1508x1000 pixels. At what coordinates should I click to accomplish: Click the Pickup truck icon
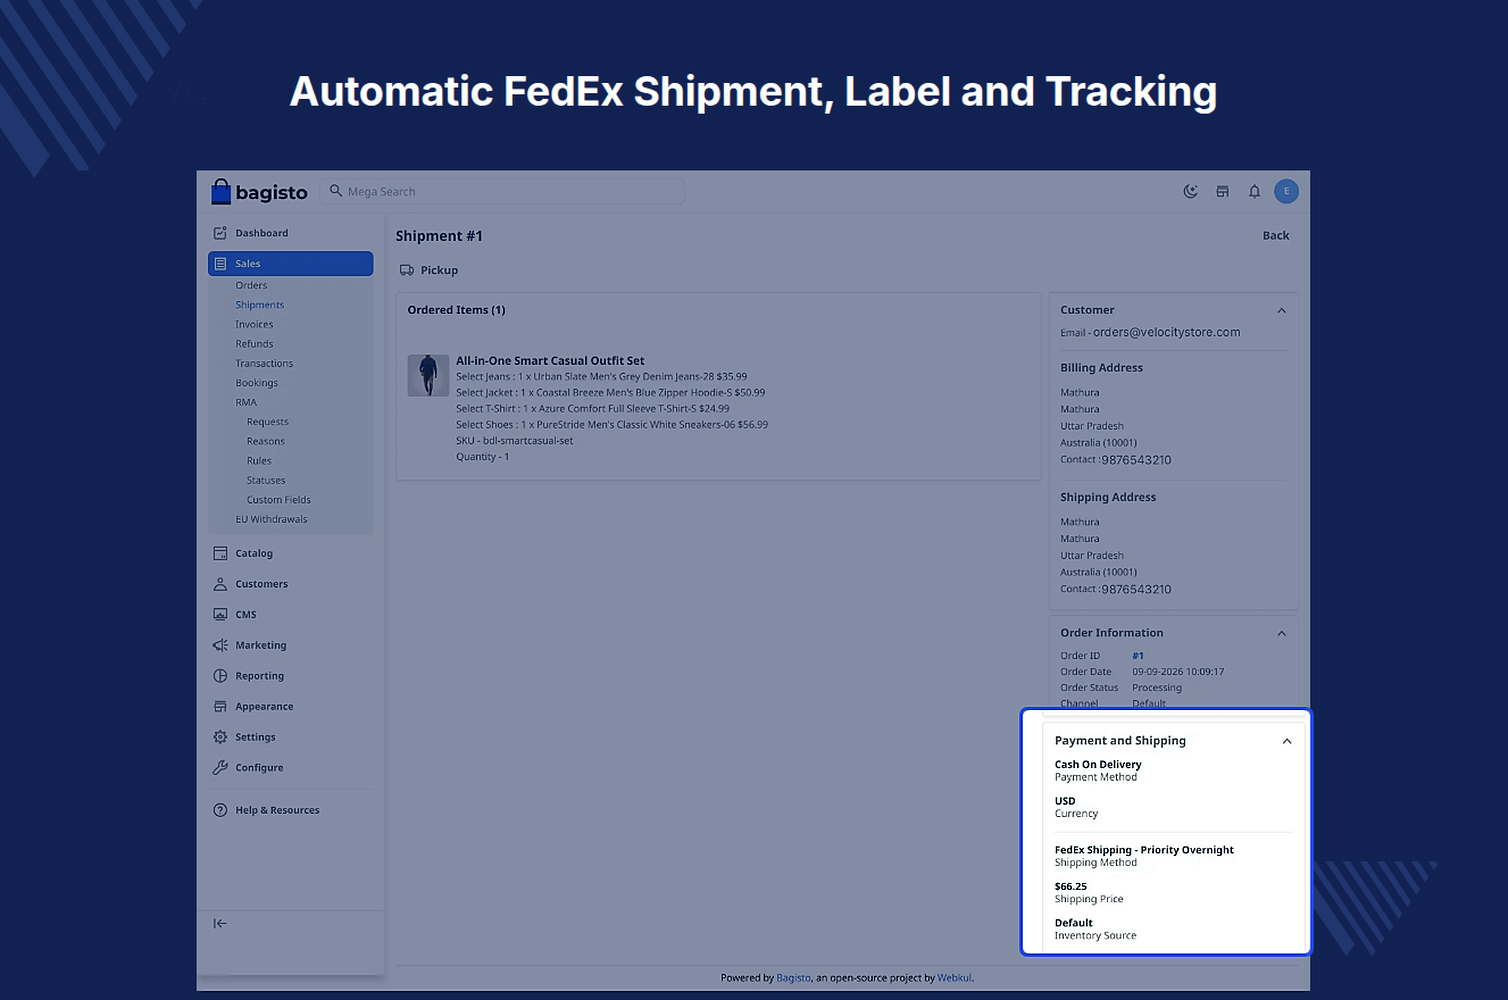click(x=406, y=270)
